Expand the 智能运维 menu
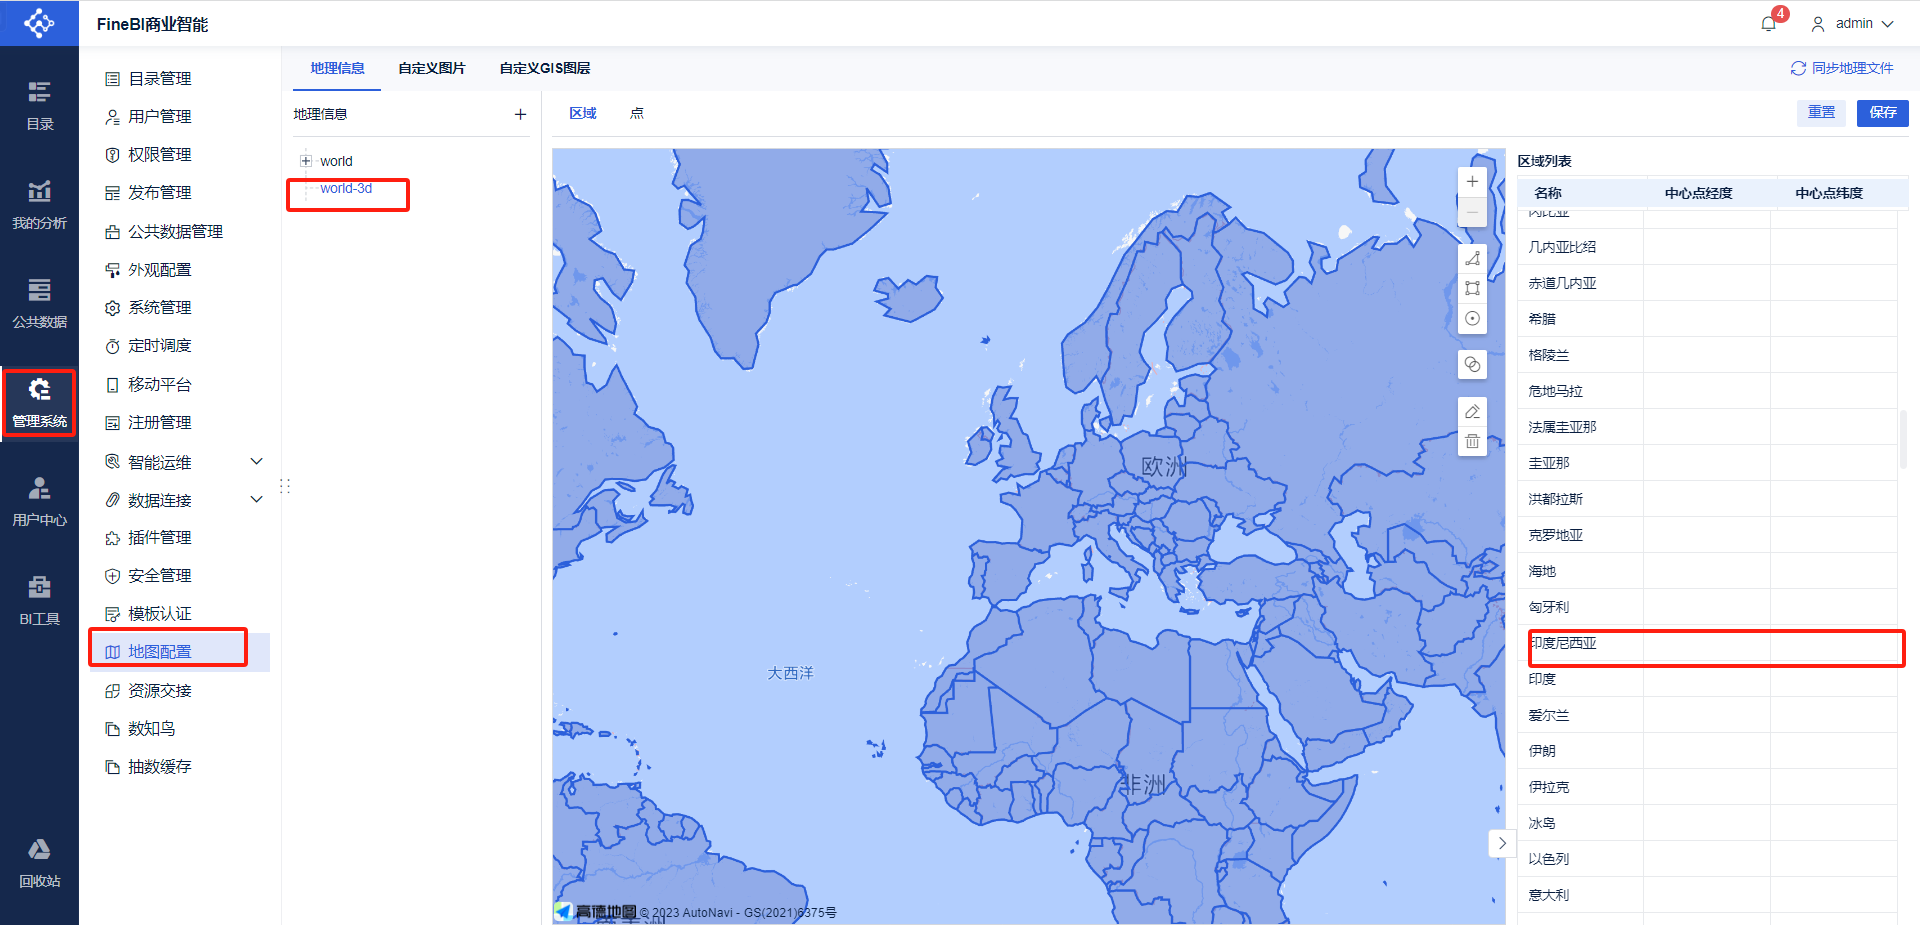The image size is (1920, 925). tap(256, 461)
